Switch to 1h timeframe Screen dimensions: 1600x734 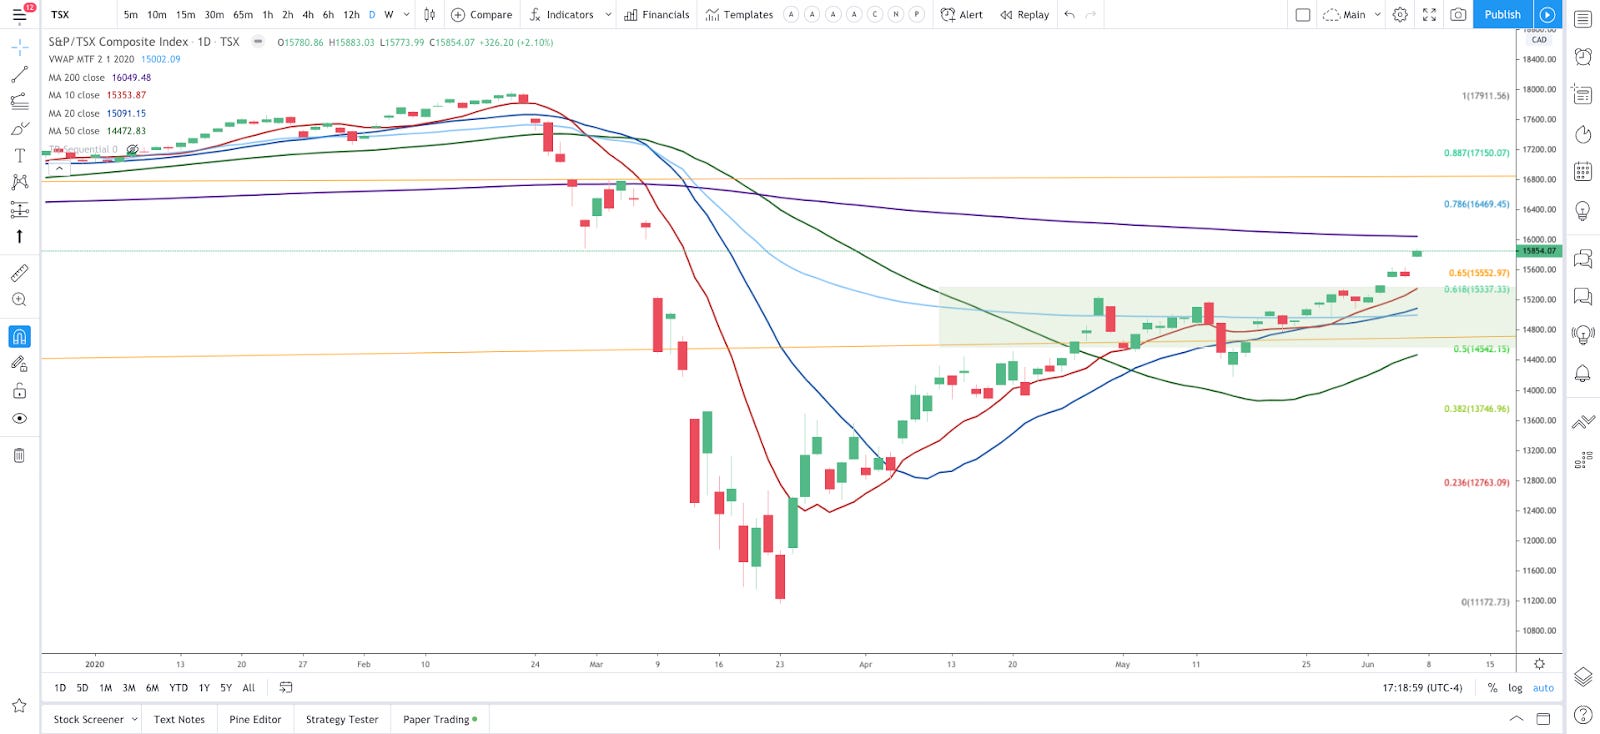click(267, 15)
